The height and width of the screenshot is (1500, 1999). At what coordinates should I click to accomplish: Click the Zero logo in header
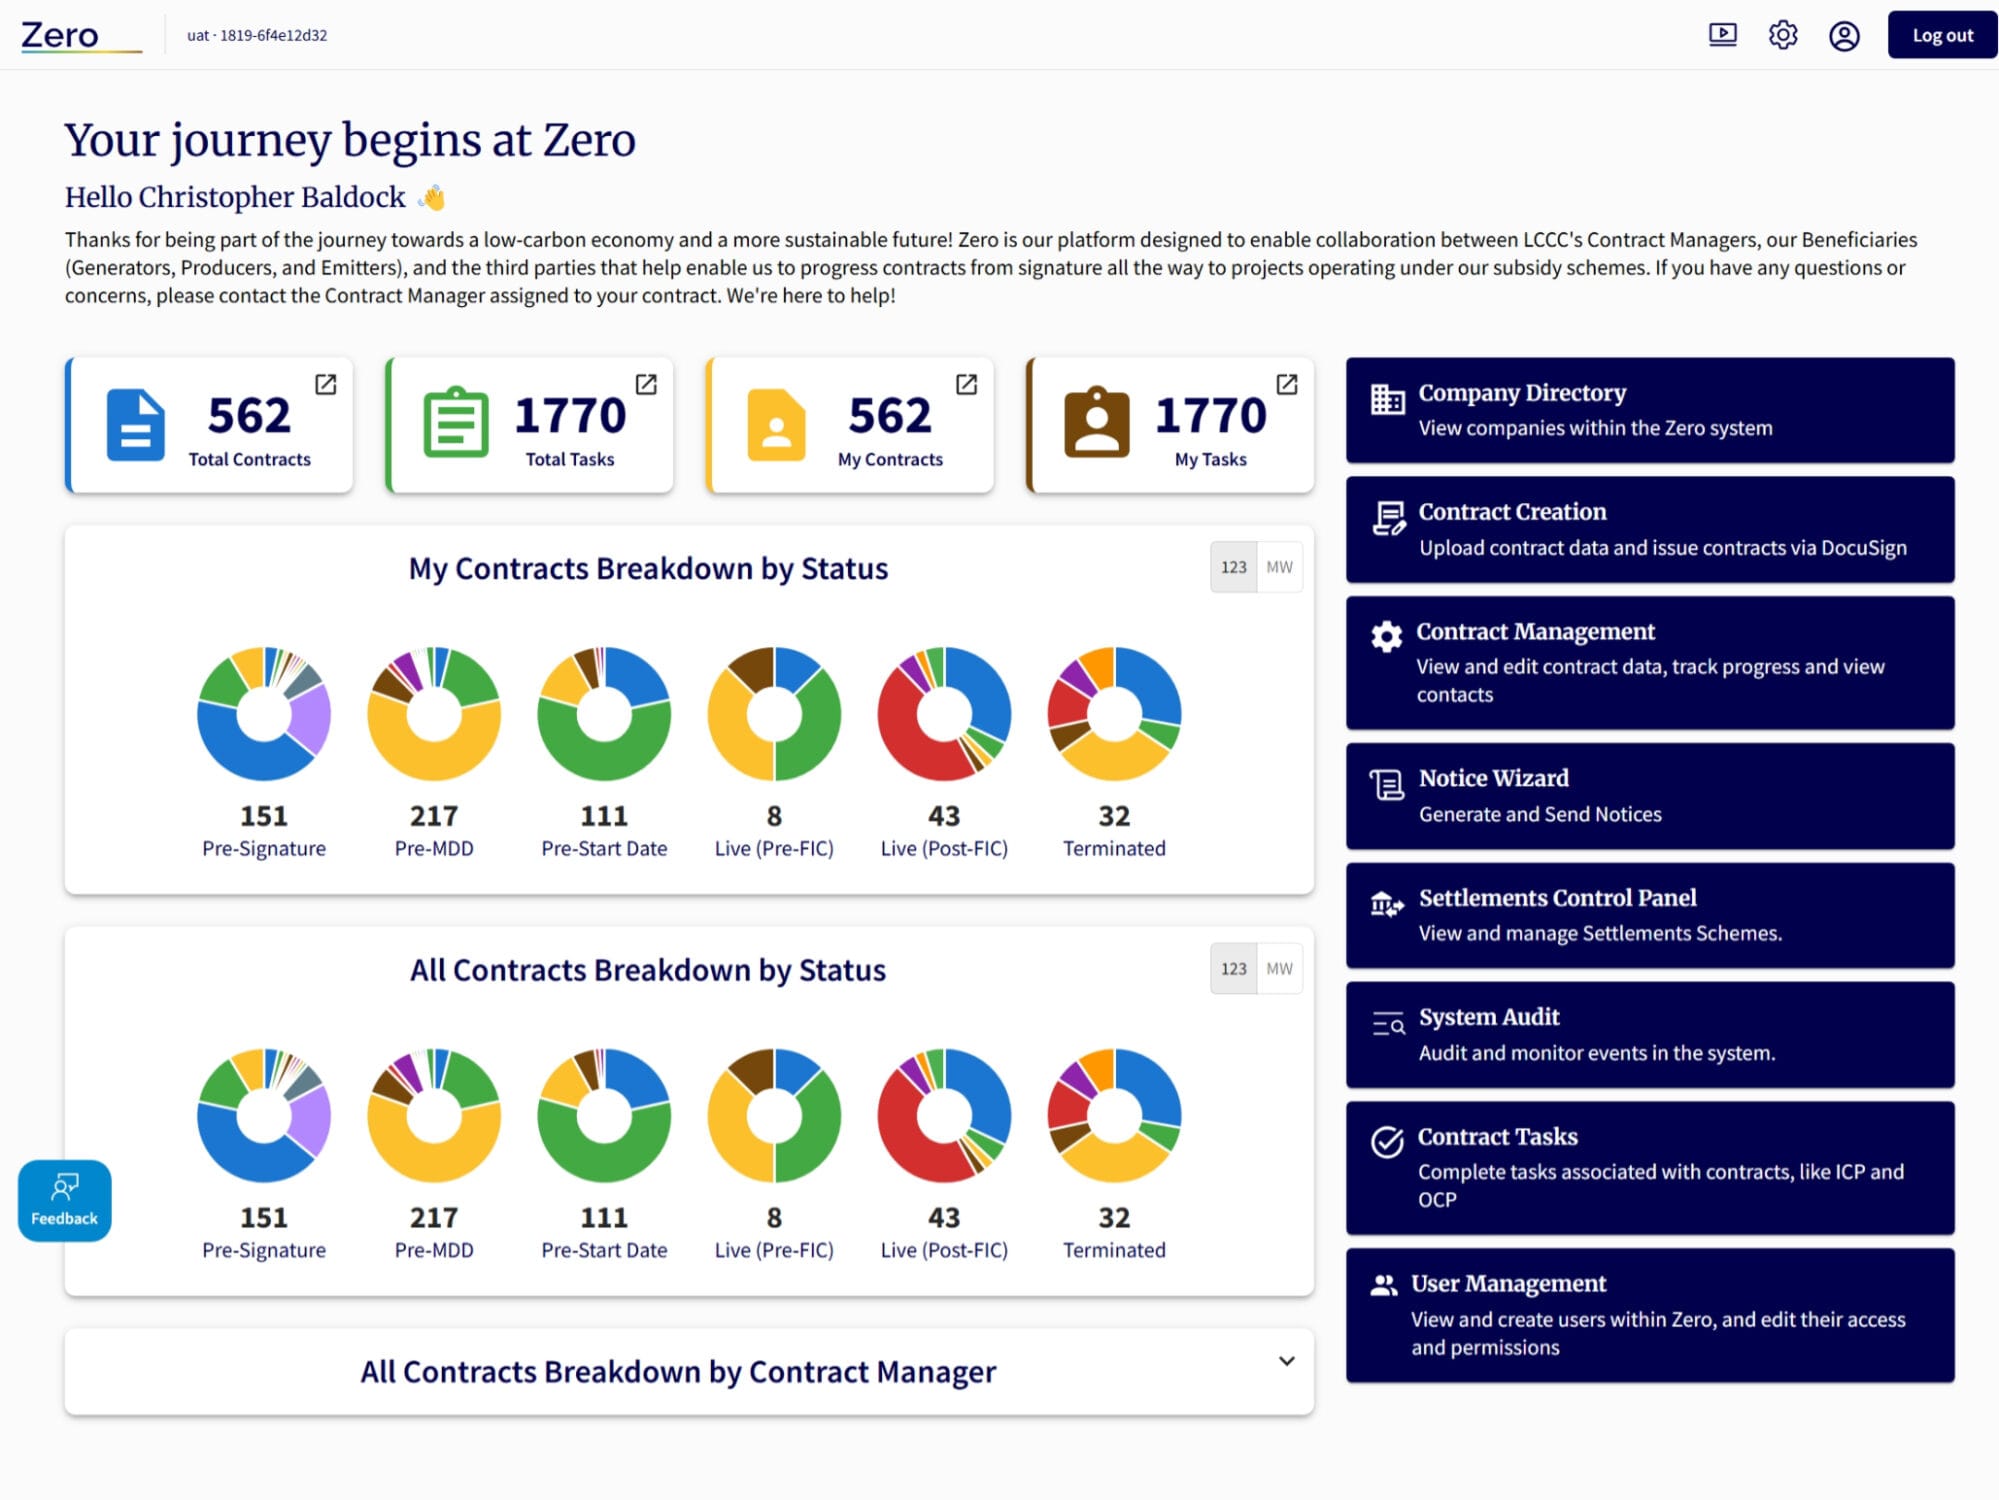click(62, 36)
